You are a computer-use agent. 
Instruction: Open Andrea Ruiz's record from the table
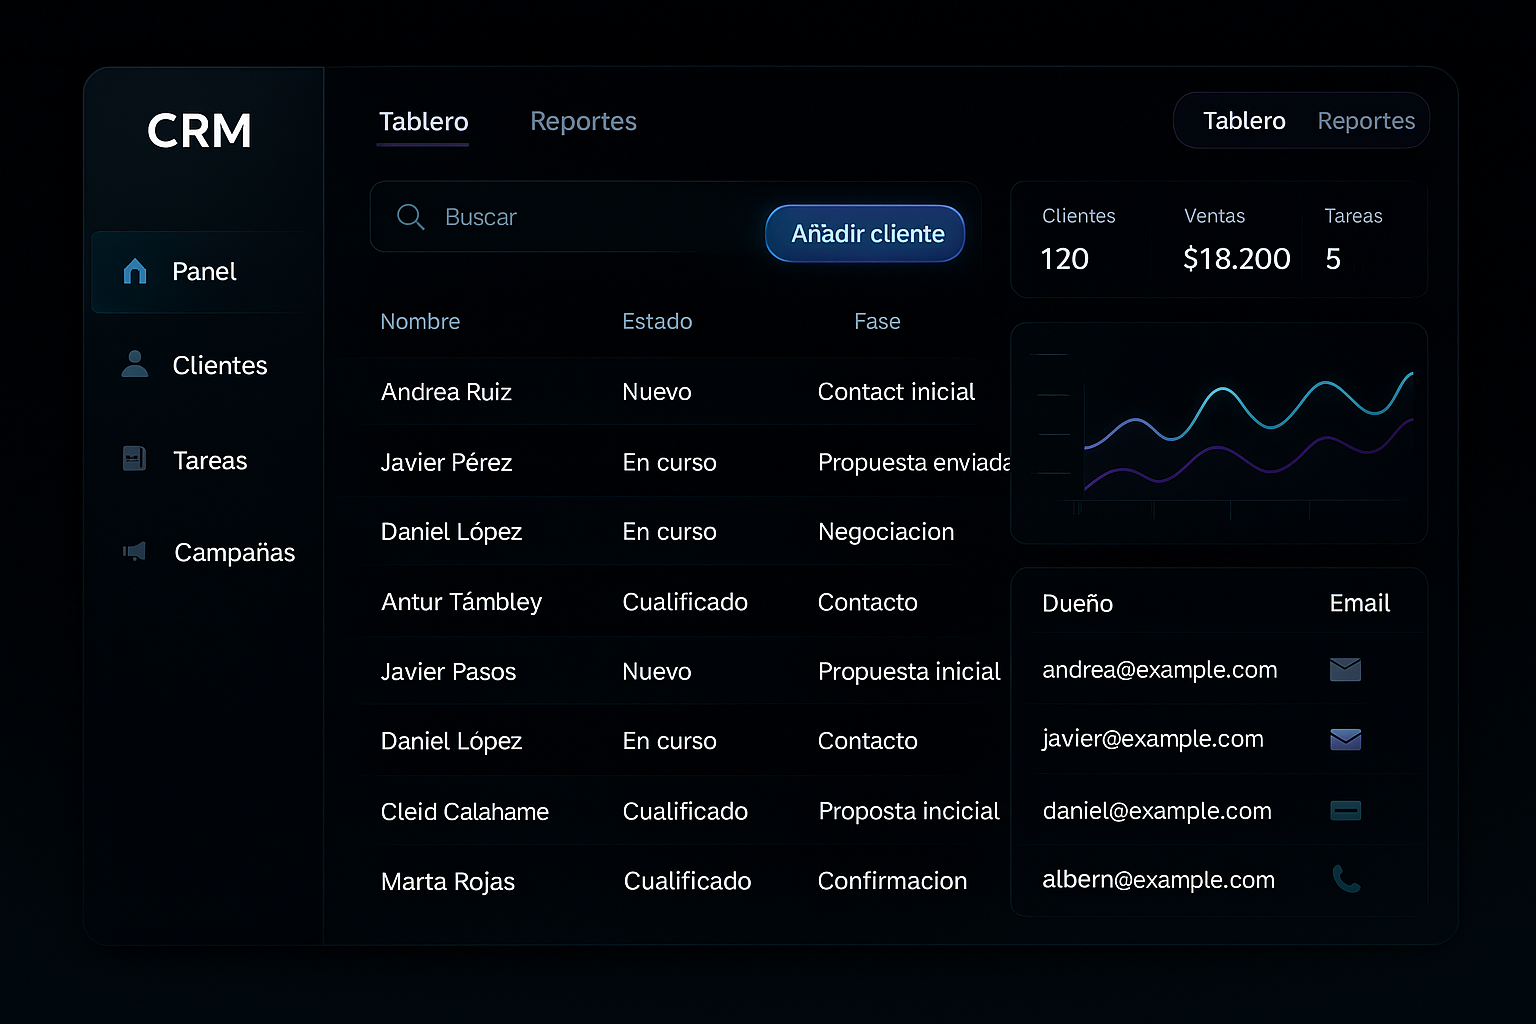(447, 391)
